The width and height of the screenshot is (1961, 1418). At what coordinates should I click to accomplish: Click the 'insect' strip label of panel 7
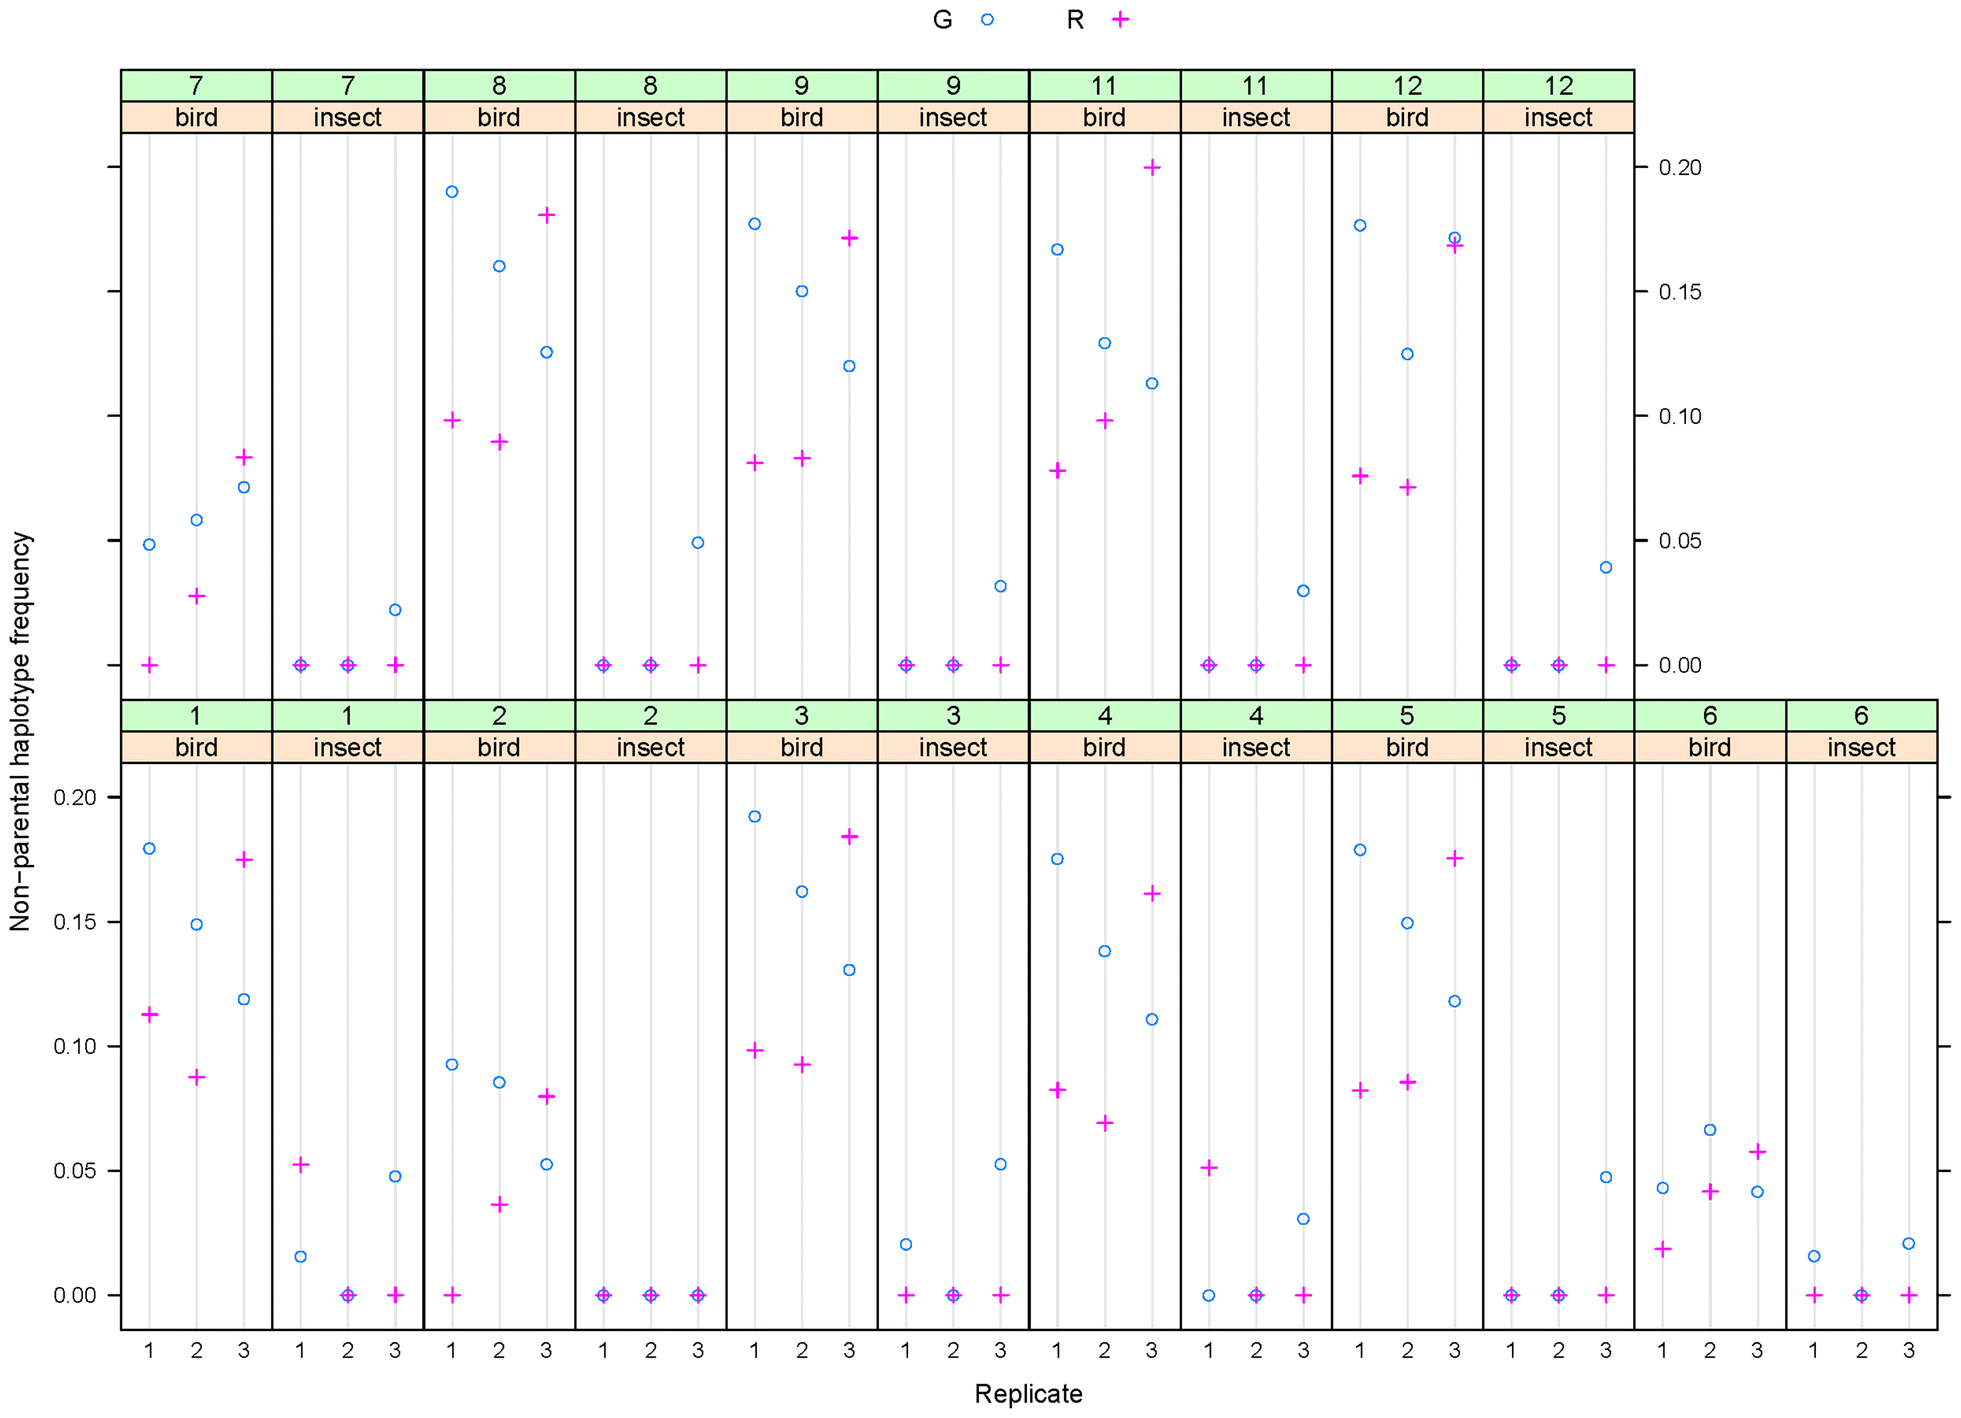click(348, 117)
